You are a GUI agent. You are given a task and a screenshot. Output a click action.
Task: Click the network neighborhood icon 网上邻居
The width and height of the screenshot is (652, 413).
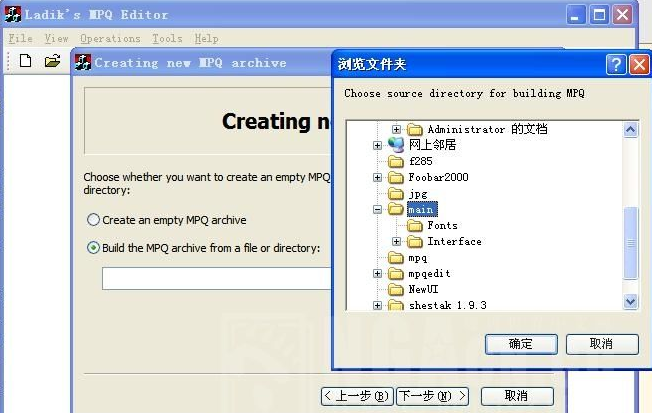click(x=396, y=145)
